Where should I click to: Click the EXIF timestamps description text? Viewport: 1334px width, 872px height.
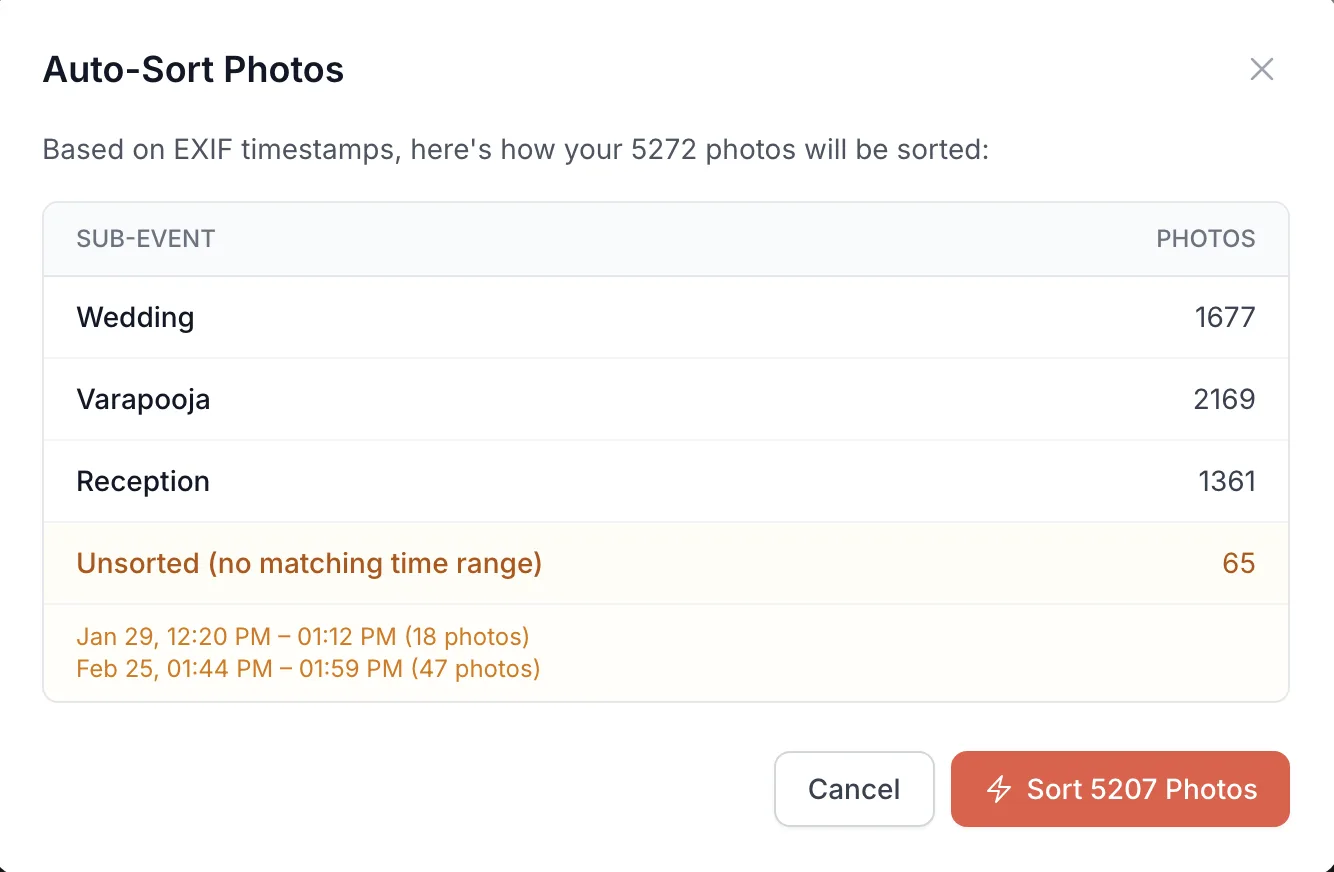click(x=514, y=149)
